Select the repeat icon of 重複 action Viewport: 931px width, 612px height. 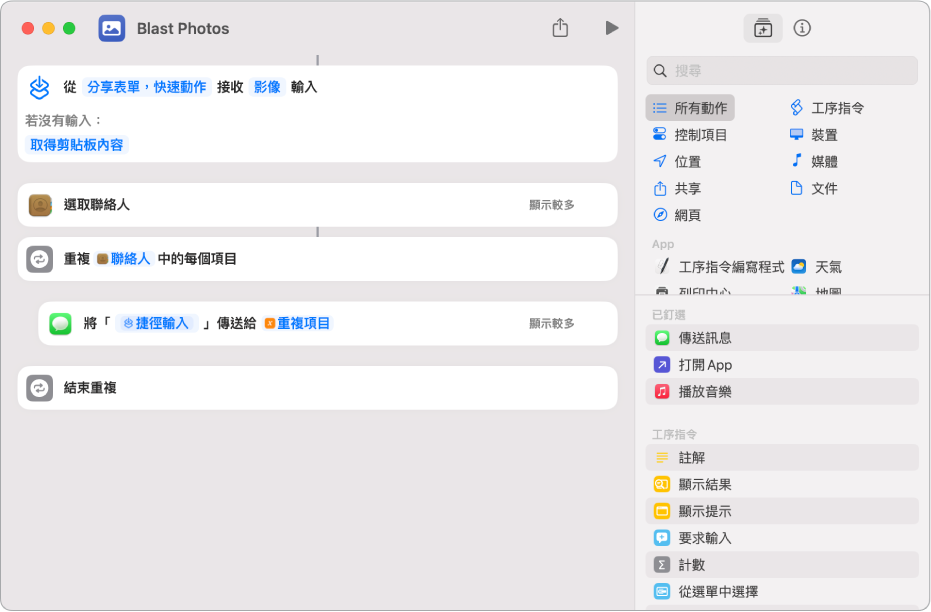[40, 259]
